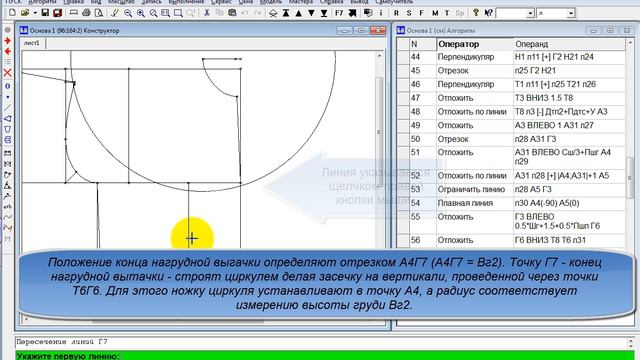Select the diagonal line tool

[x=7, y=108]
